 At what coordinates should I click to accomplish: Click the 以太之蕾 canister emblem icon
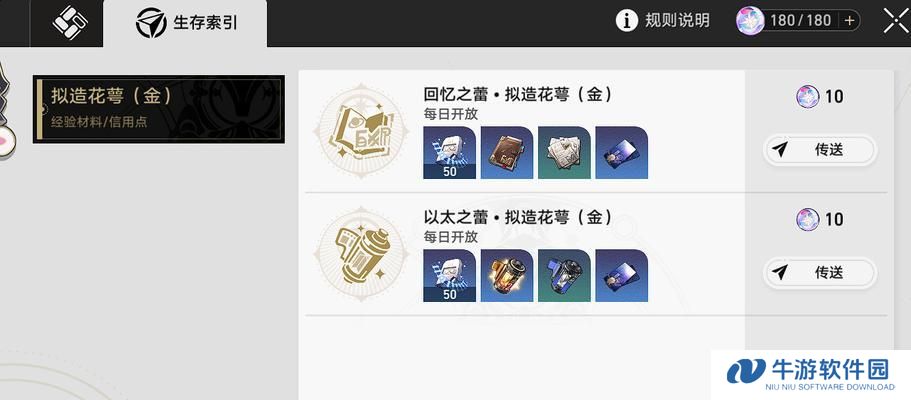[x=361, y=254]
